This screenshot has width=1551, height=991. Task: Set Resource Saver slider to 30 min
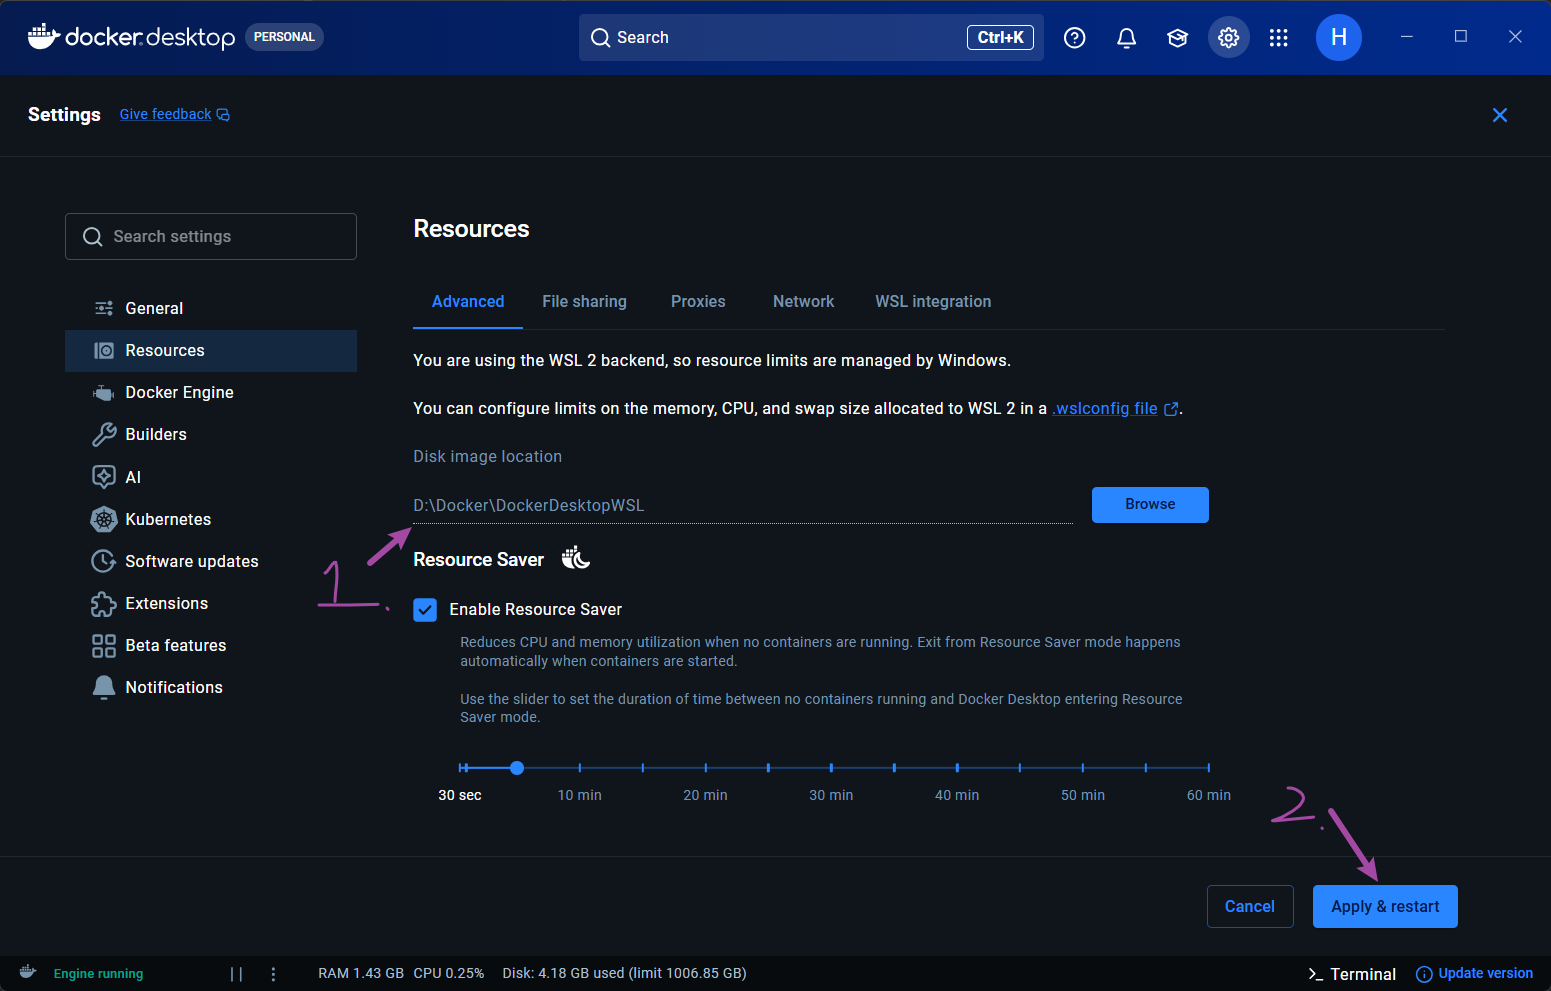831,768
